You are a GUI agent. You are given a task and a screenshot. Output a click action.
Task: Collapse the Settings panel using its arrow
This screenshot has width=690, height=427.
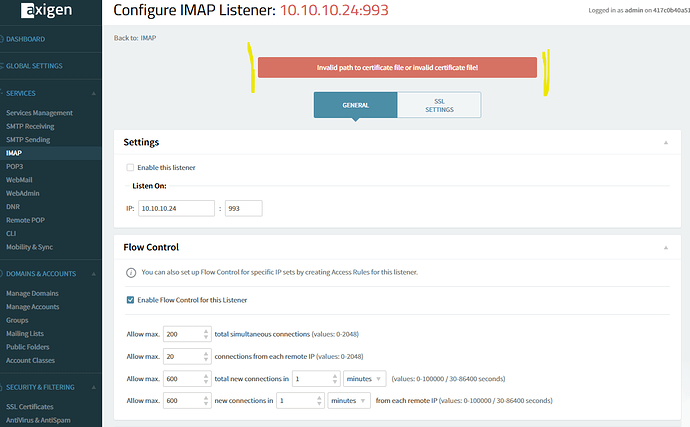click(666, 143)
